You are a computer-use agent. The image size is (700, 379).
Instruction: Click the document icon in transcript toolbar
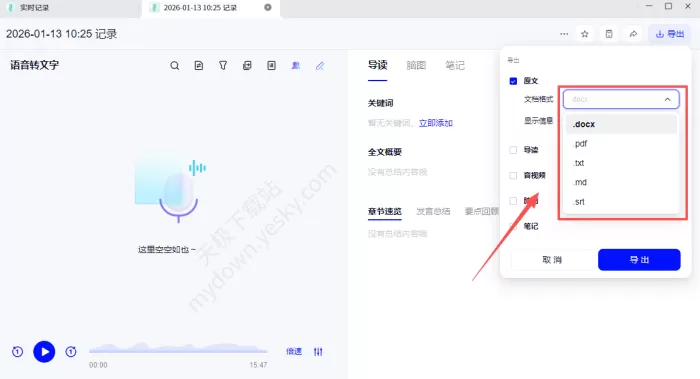click(199, 66)
